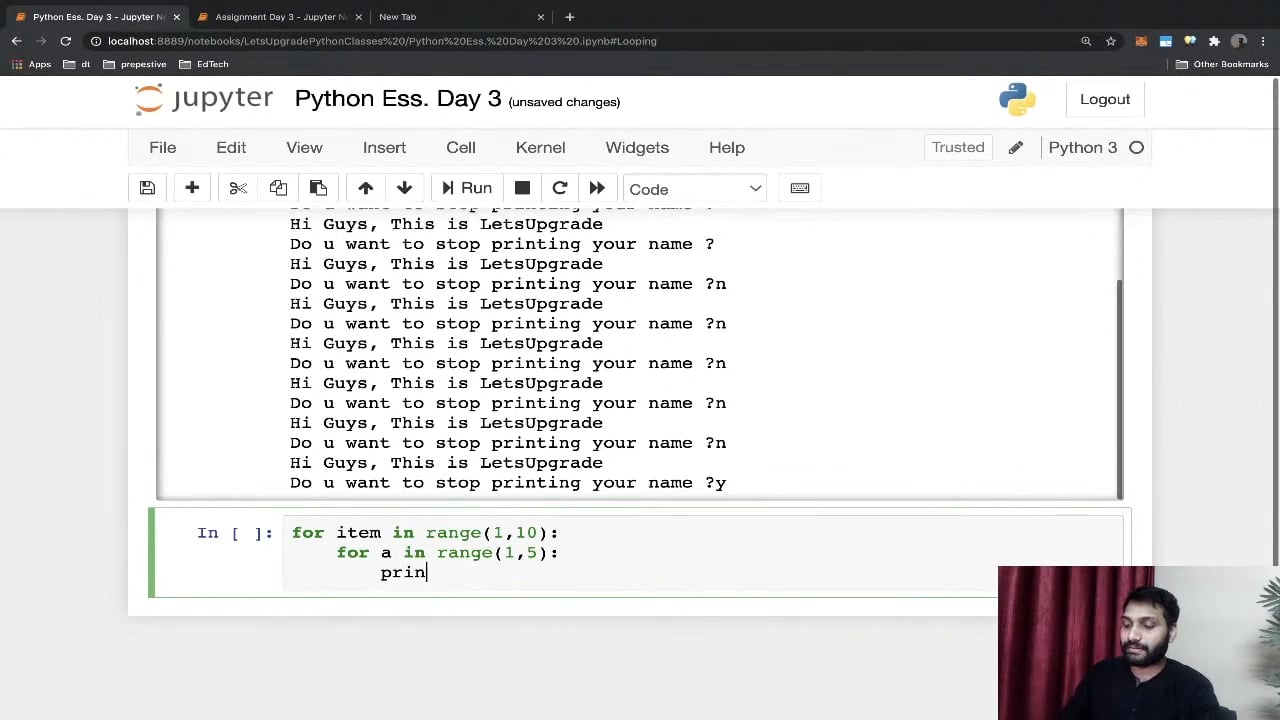Open the Edit menu
Screen dimensions: 1280x720
[231, 148]
